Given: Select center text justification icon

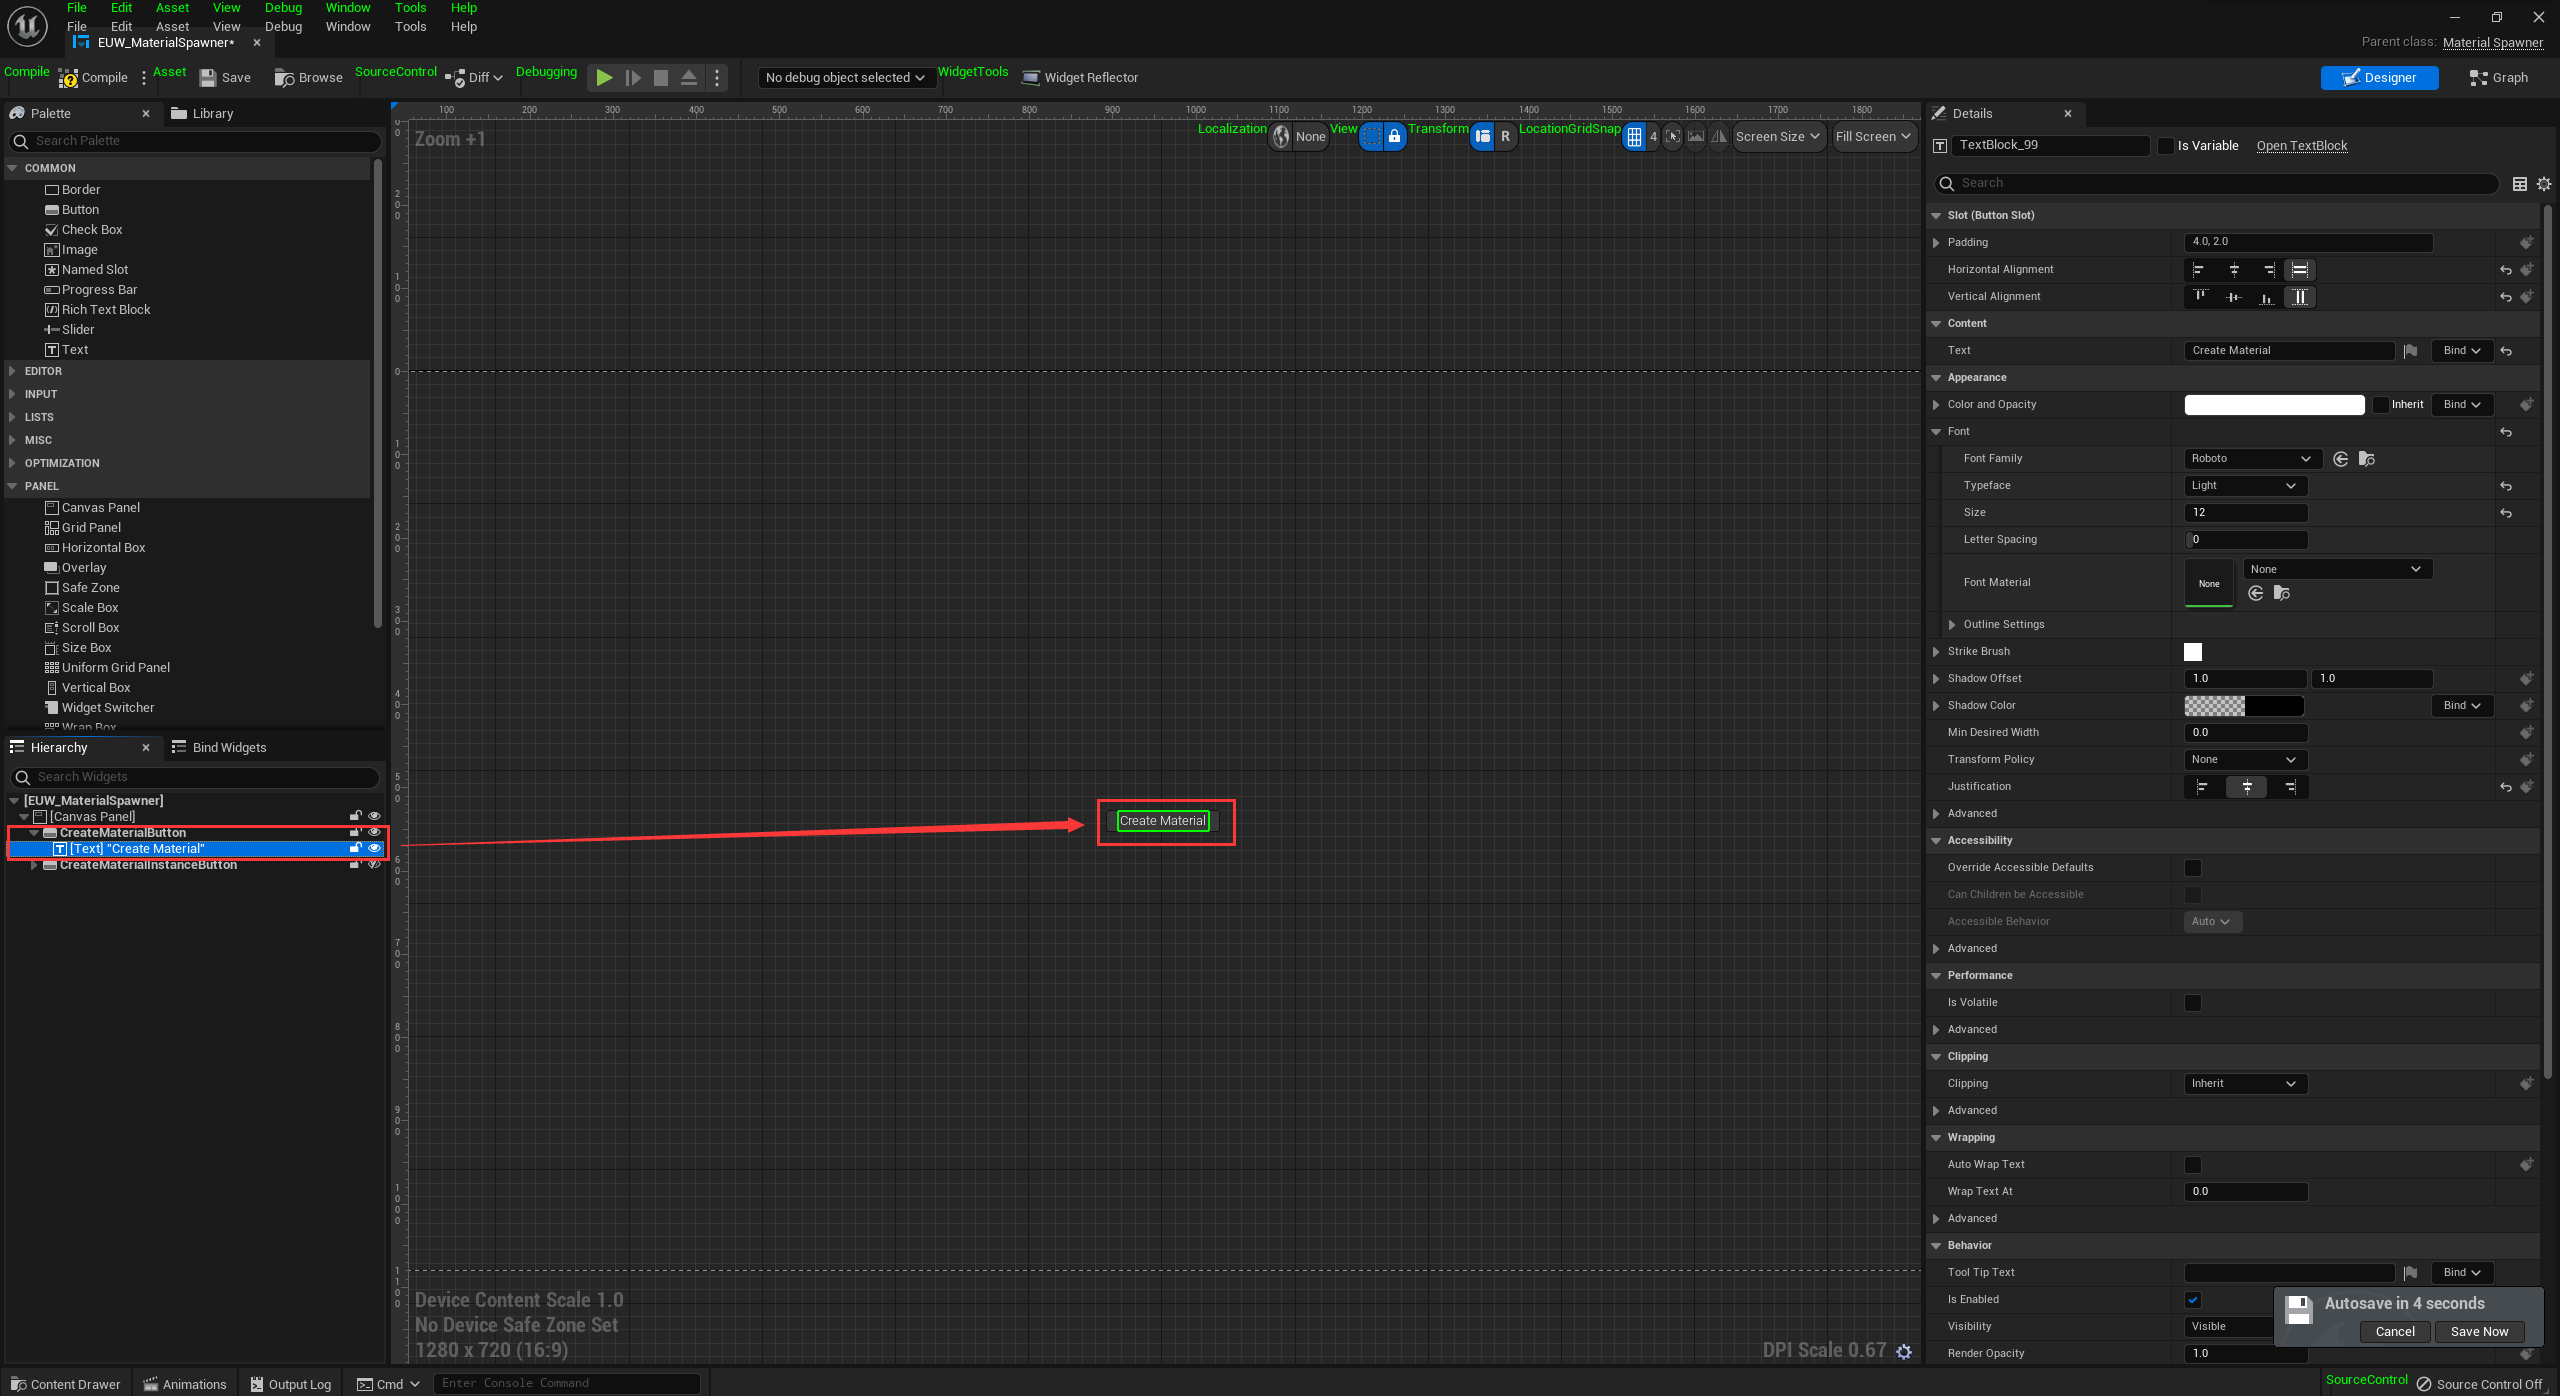Looking at the screenshot, I should point(2246,787).
